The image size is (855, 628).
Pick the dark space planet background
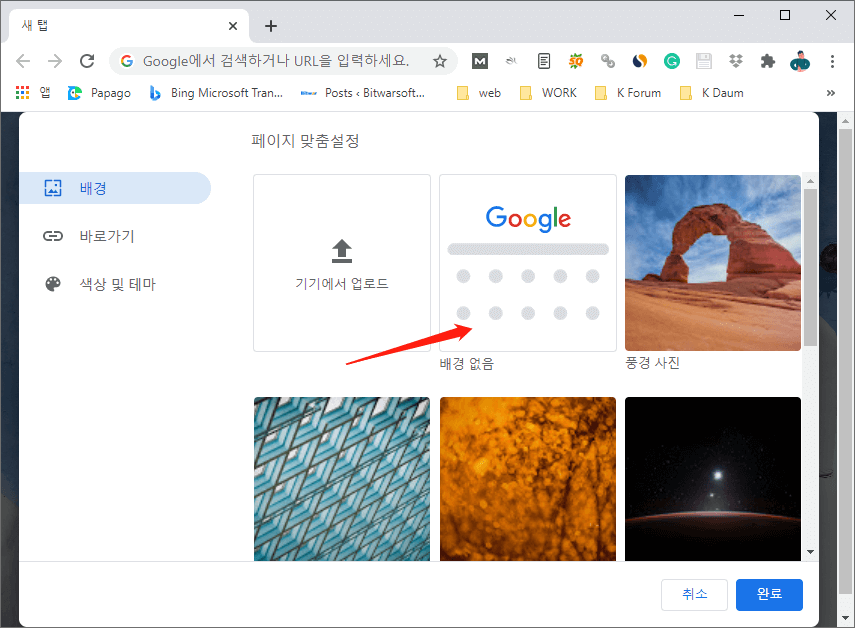tap(713, 479)
